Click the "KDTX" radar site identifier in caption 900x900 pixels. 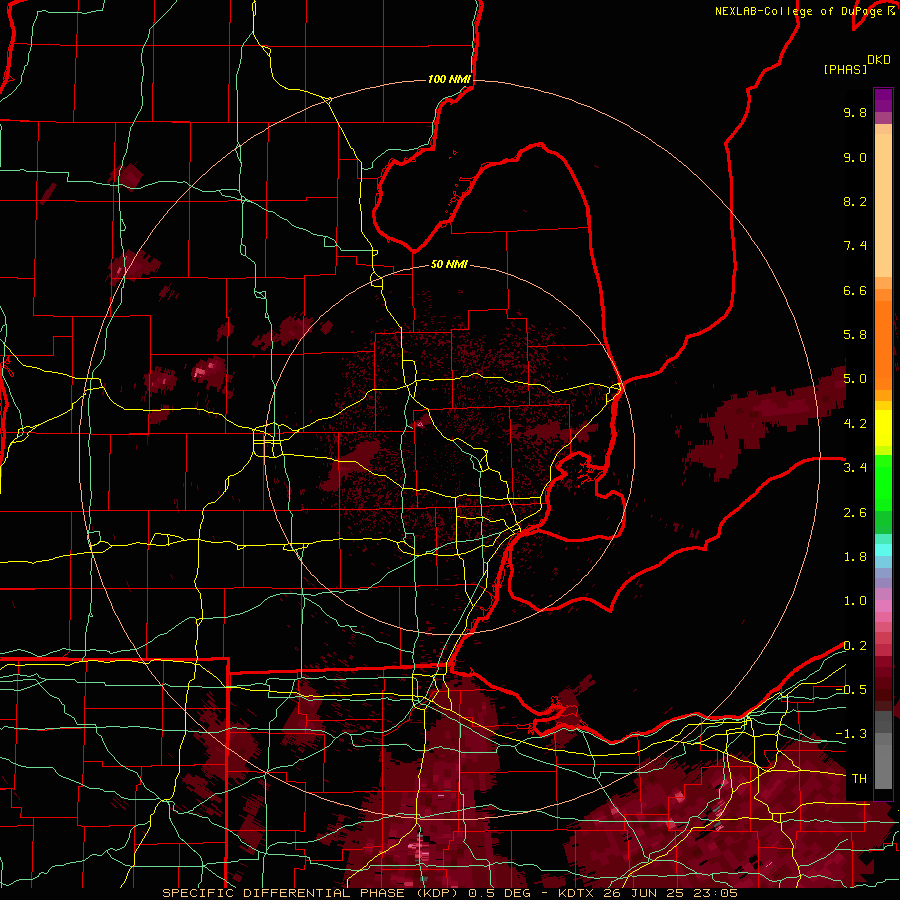tap(577, 893)
